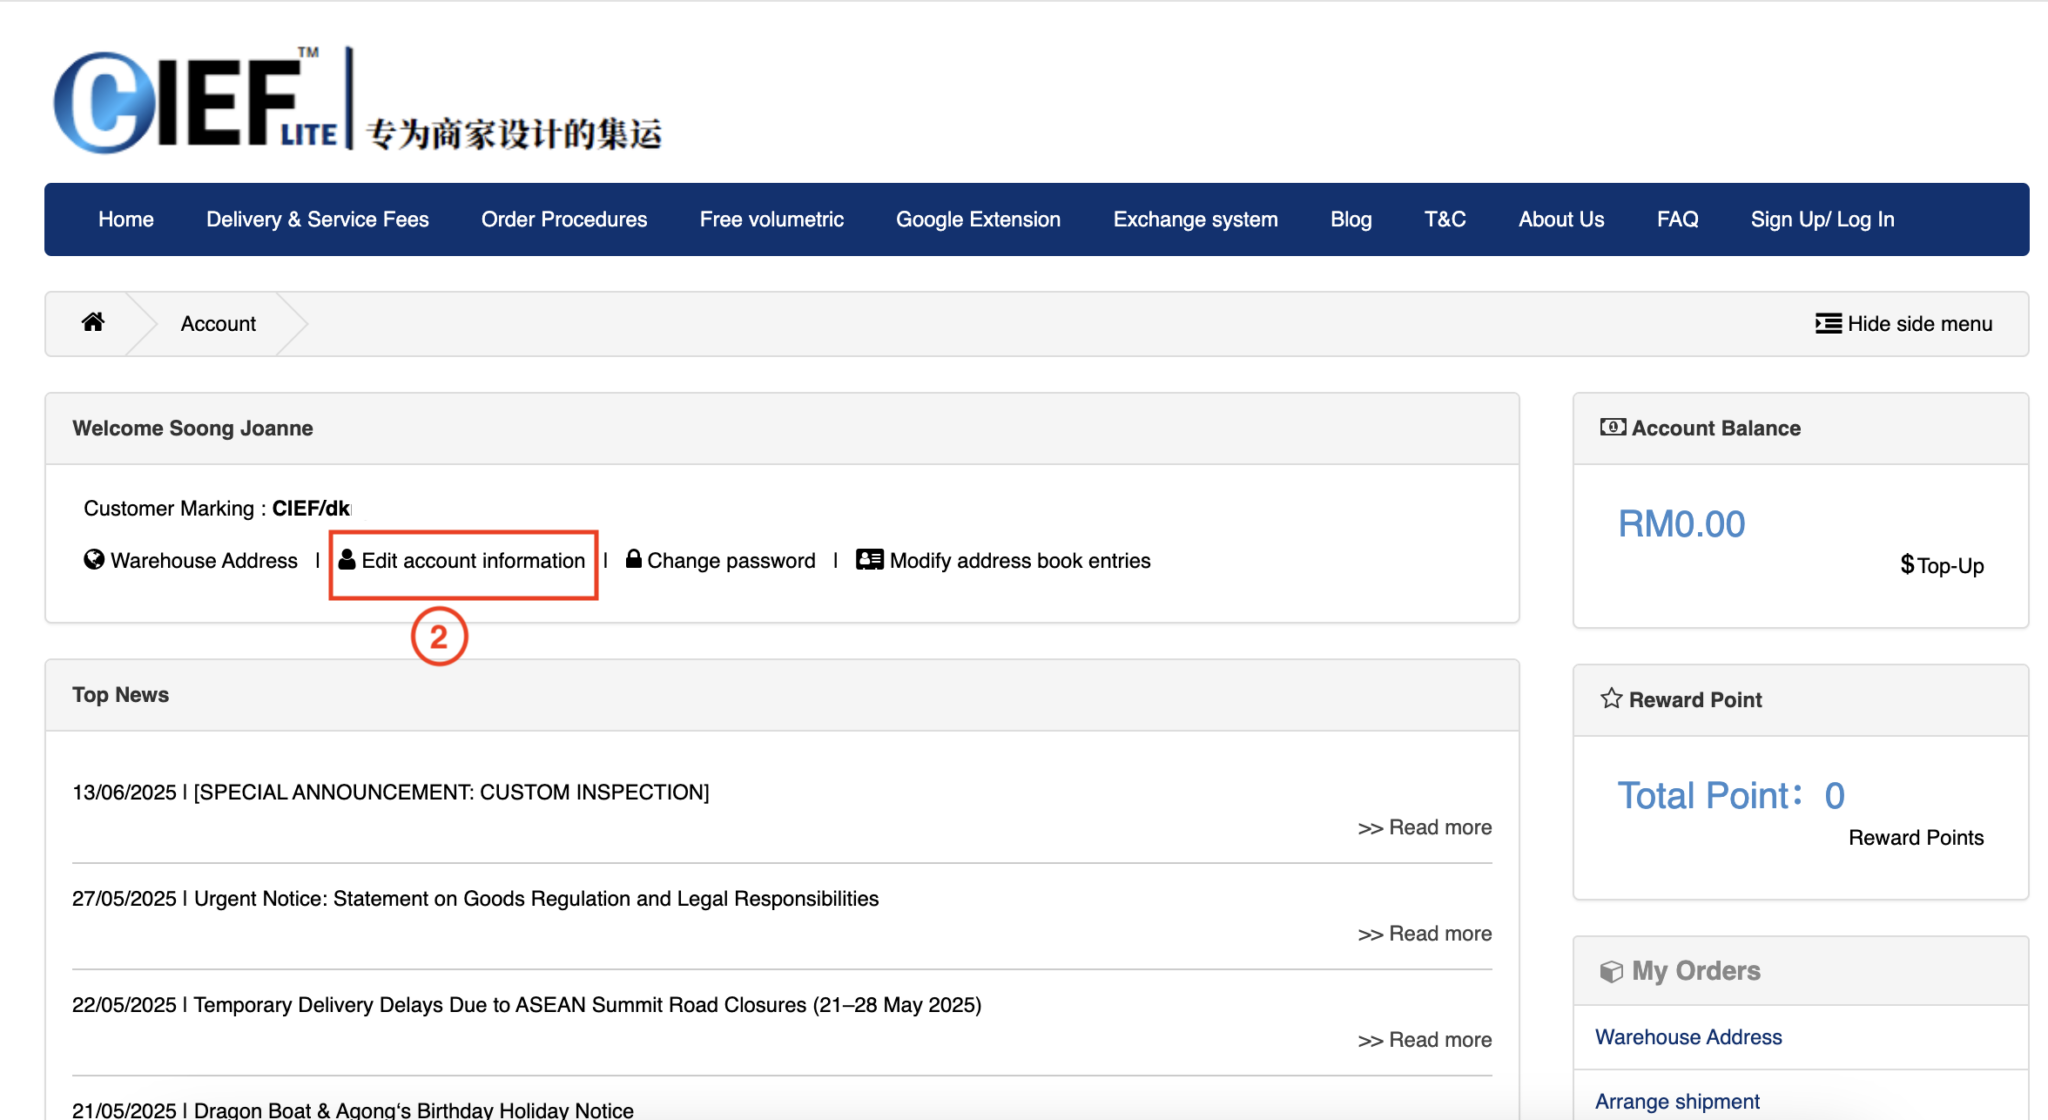Click the home icon in breadcrumb
The width and height of the screenshot is (2048, 1120).
[x=93, y=322]
